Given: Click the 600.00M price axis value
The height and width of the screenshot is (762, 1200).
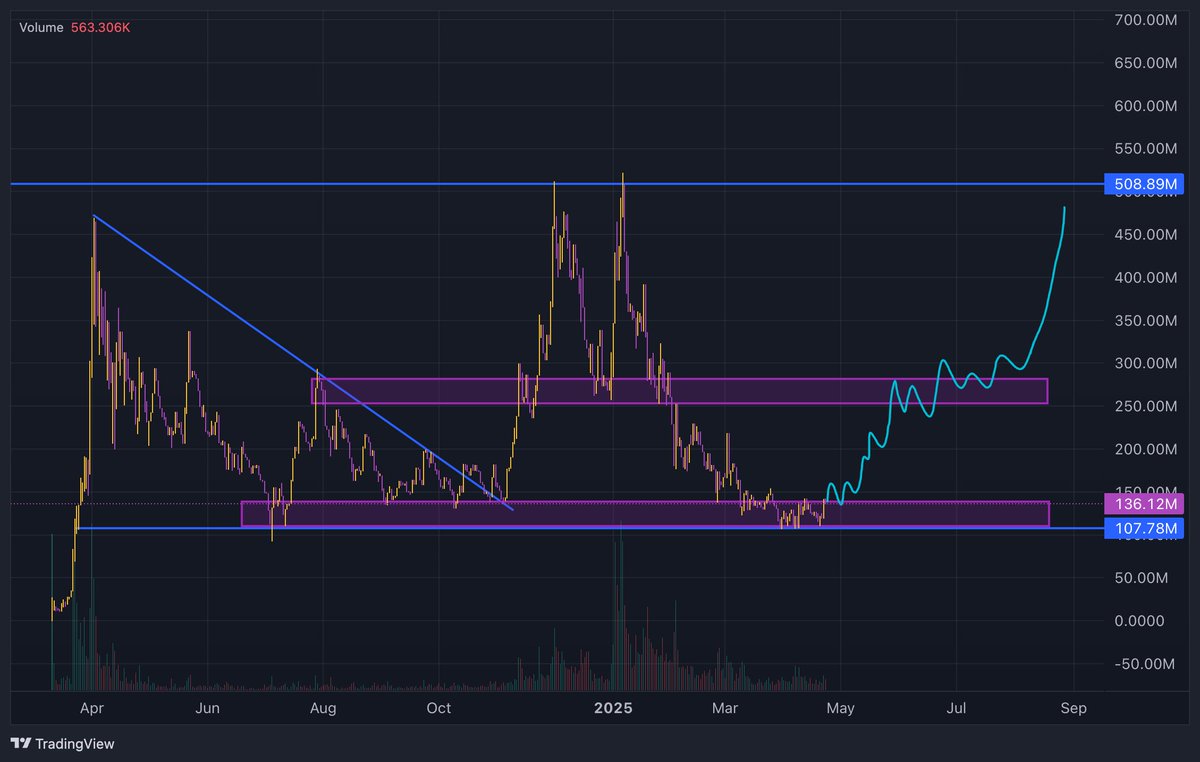Looking at the screenshot, I should [1145, 106].
